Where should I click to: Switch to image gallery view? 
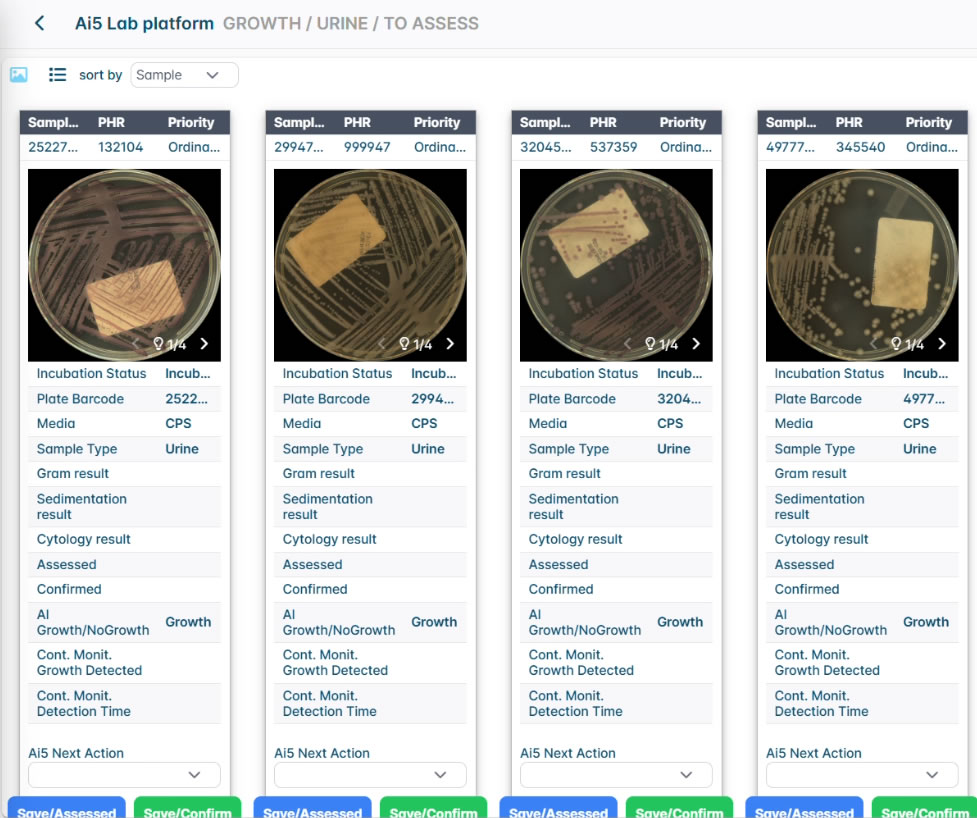pyautogui.click(x=19, y=75)
